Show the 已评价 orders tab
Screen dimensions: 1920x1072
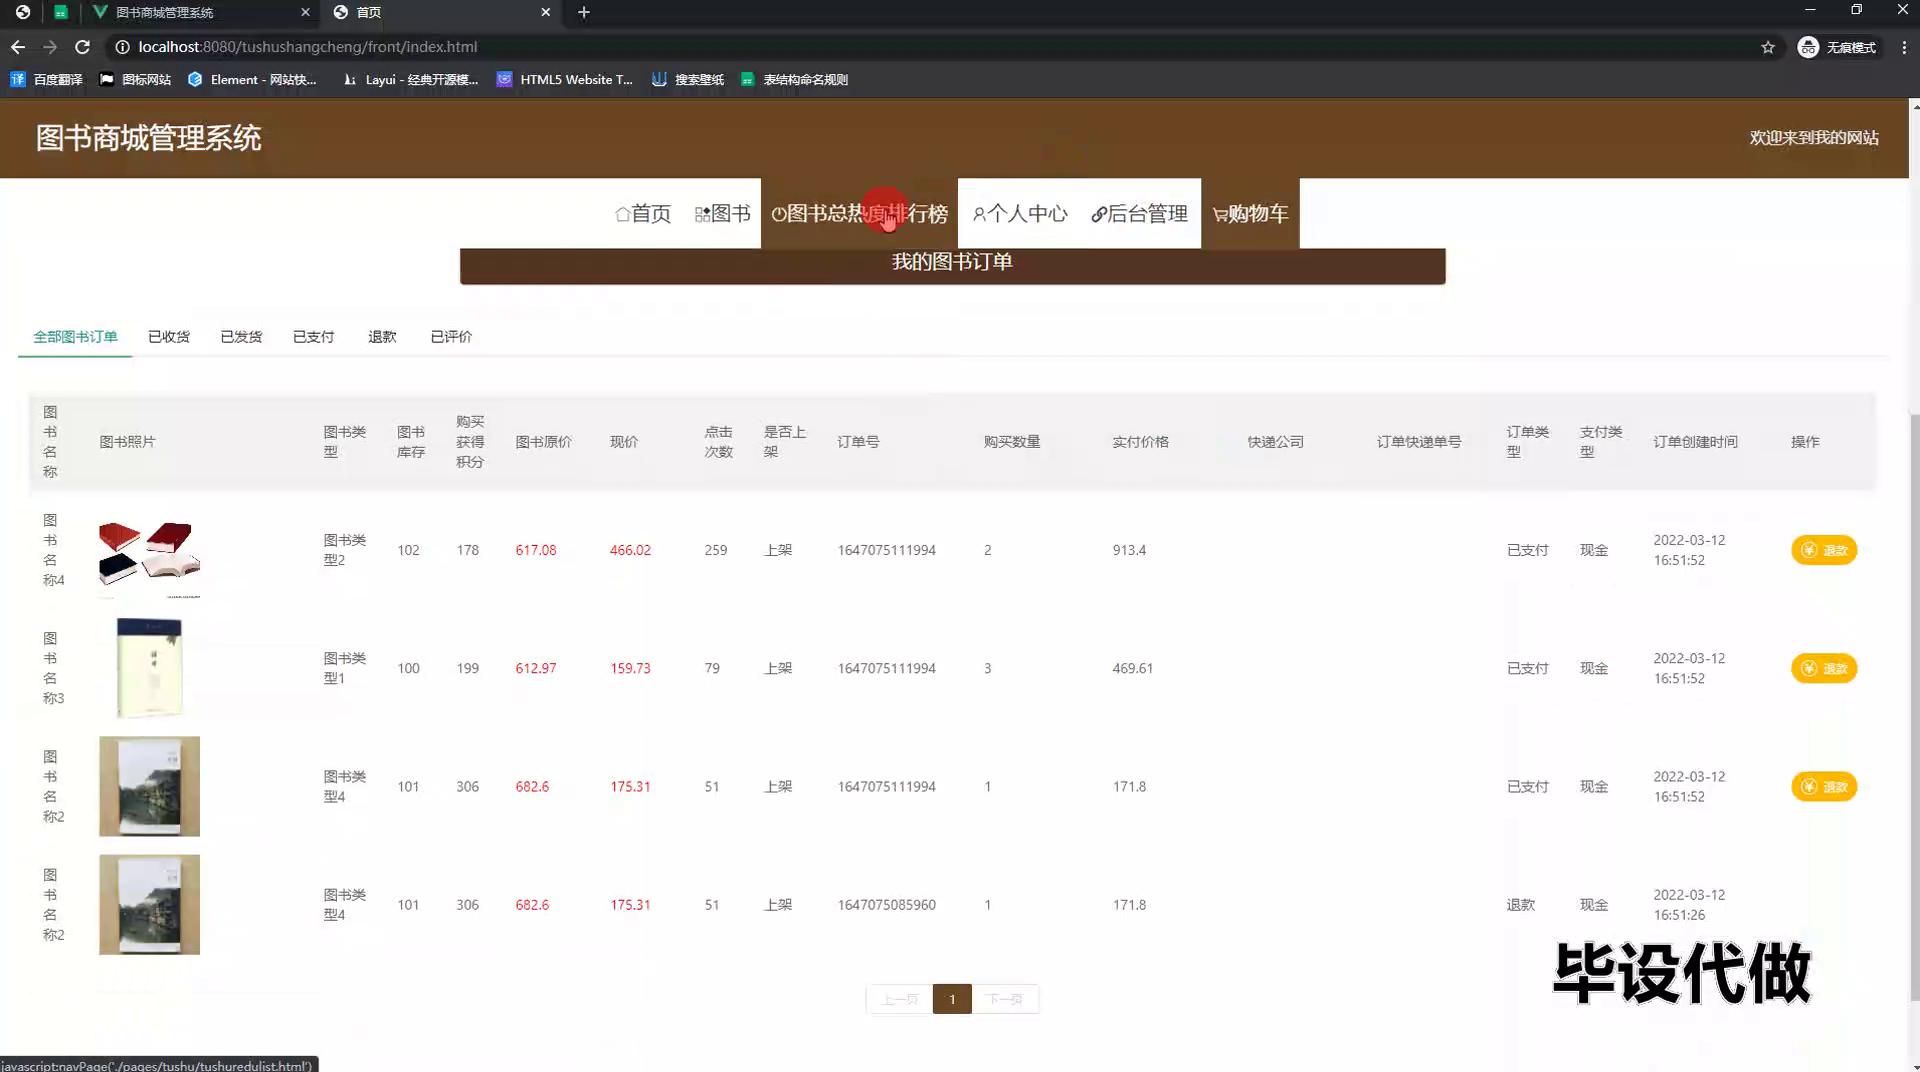pos(451,337)
